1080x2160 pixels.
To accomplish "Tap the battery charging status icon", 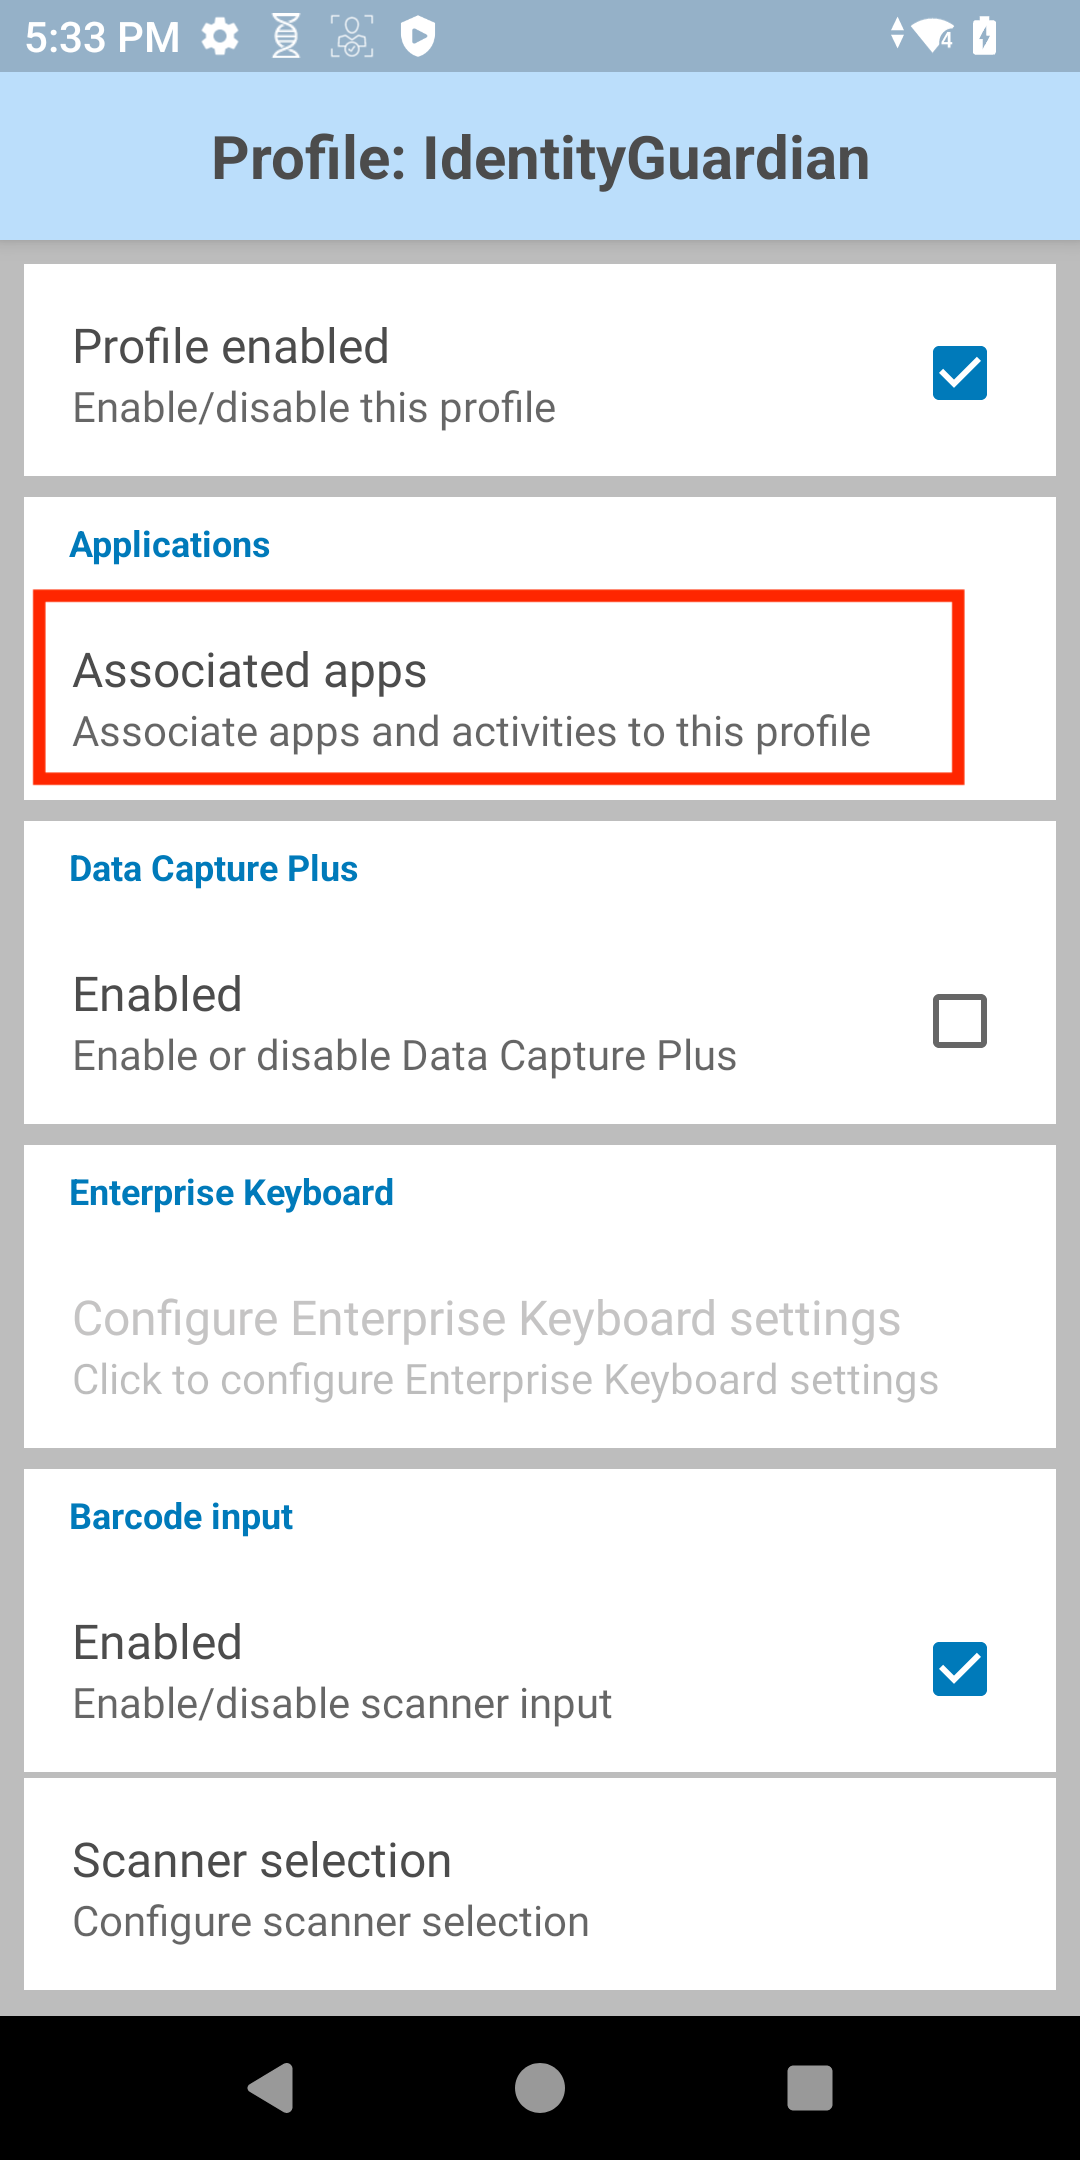I will pyautogui.click(x=985, y=37).
